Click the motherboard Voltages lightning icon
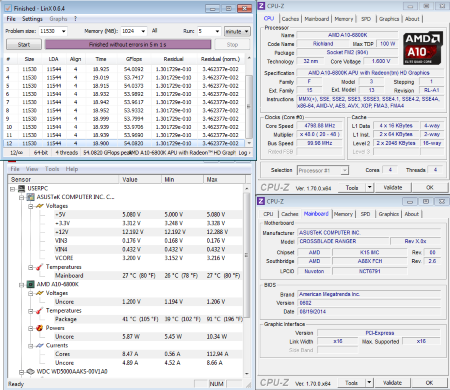Image resolution: width=450 pixels, height=390 pixels. 40,206
